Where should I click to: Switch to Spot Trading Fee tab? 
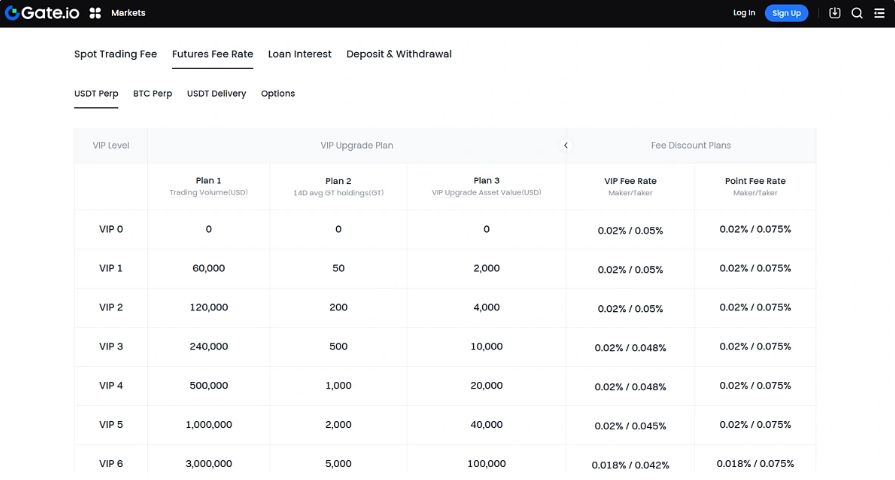(x=115, y=54)
